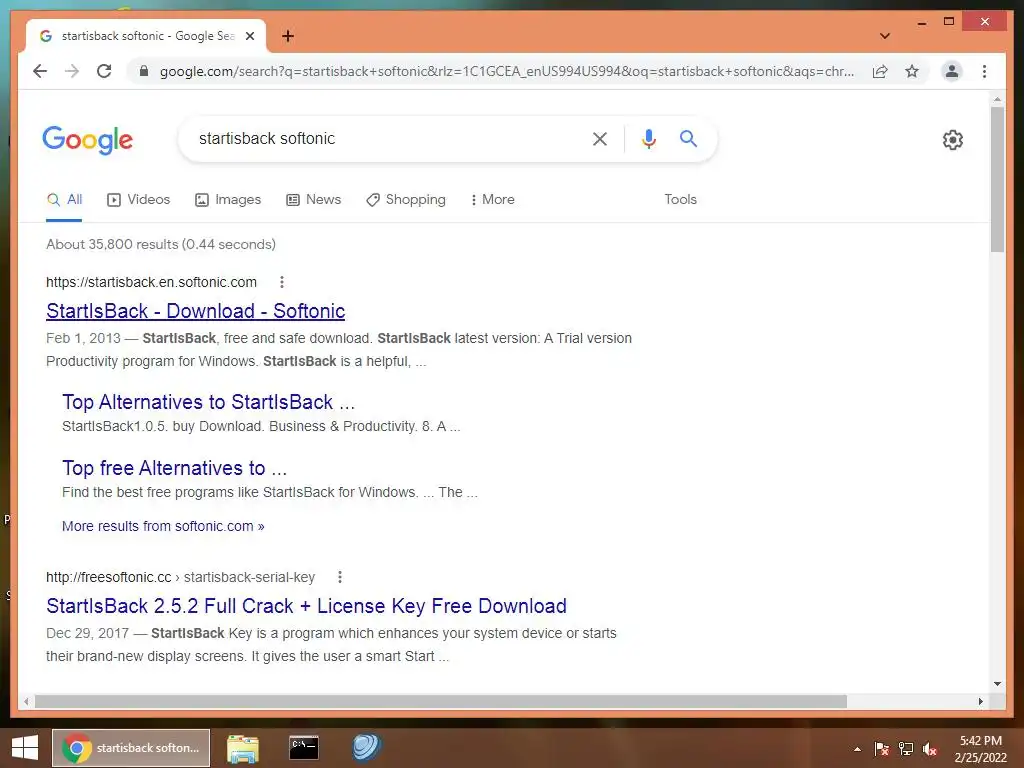The image size is (1024, 768).
Task: Select Chrome taskbar button
Action: tap(131, 748)
